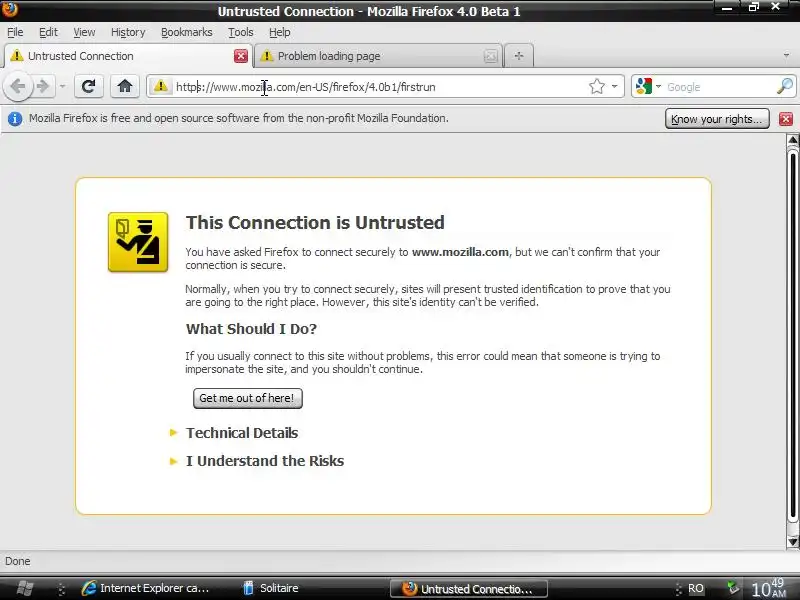The width and height of the screenshot is (800, 600).
Task: Click the Untrusted Connection Firefox taskbar button
Action: [468, 589]
